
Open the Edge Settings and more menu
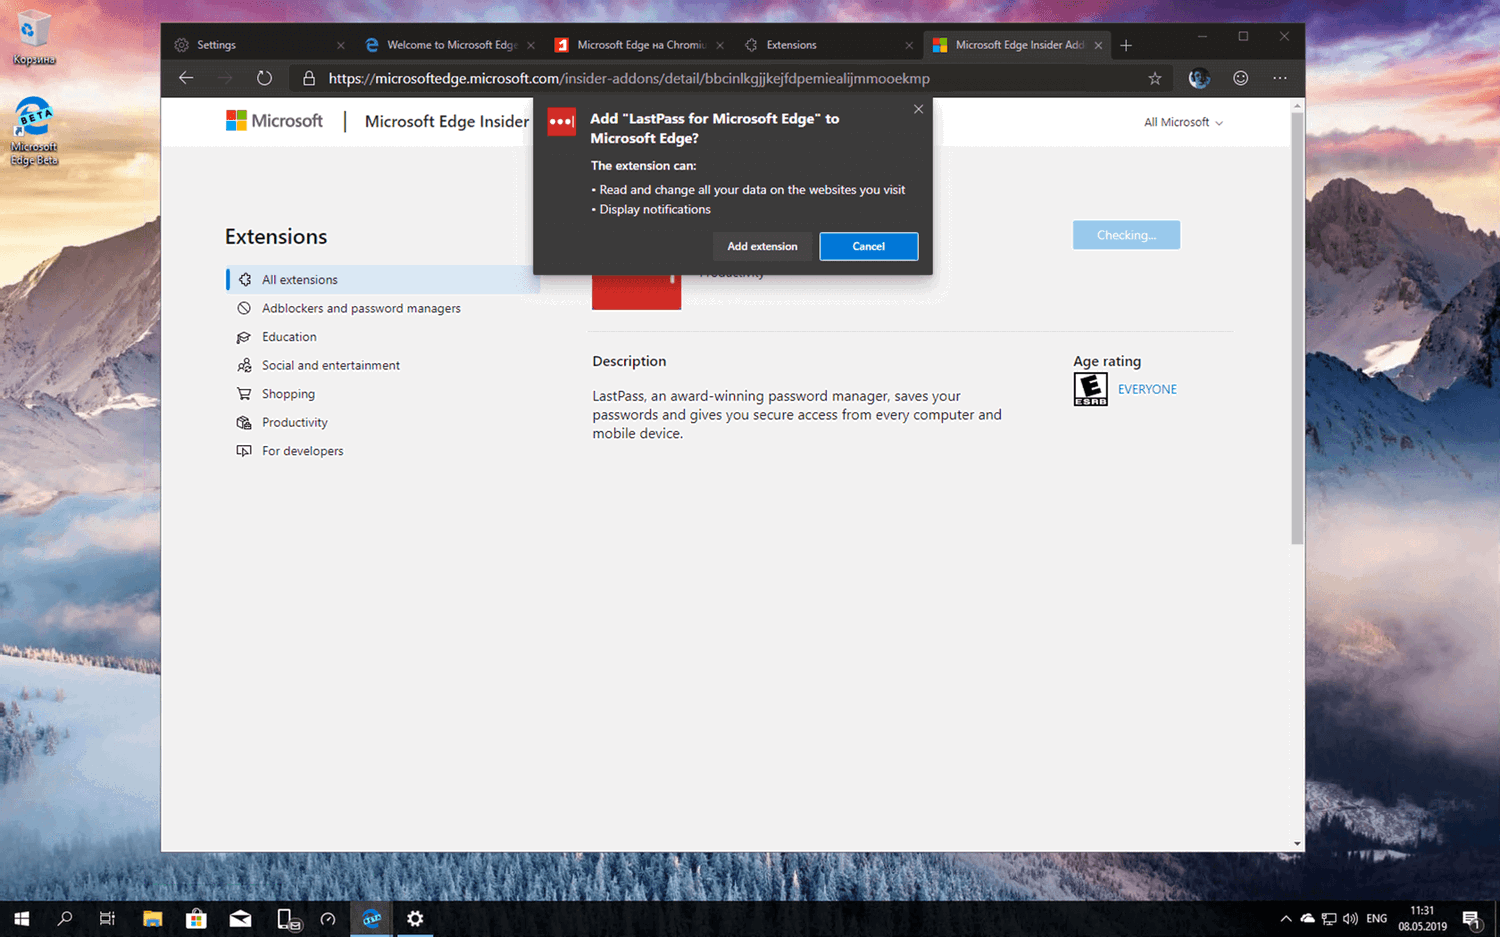tap(1280, 78)
